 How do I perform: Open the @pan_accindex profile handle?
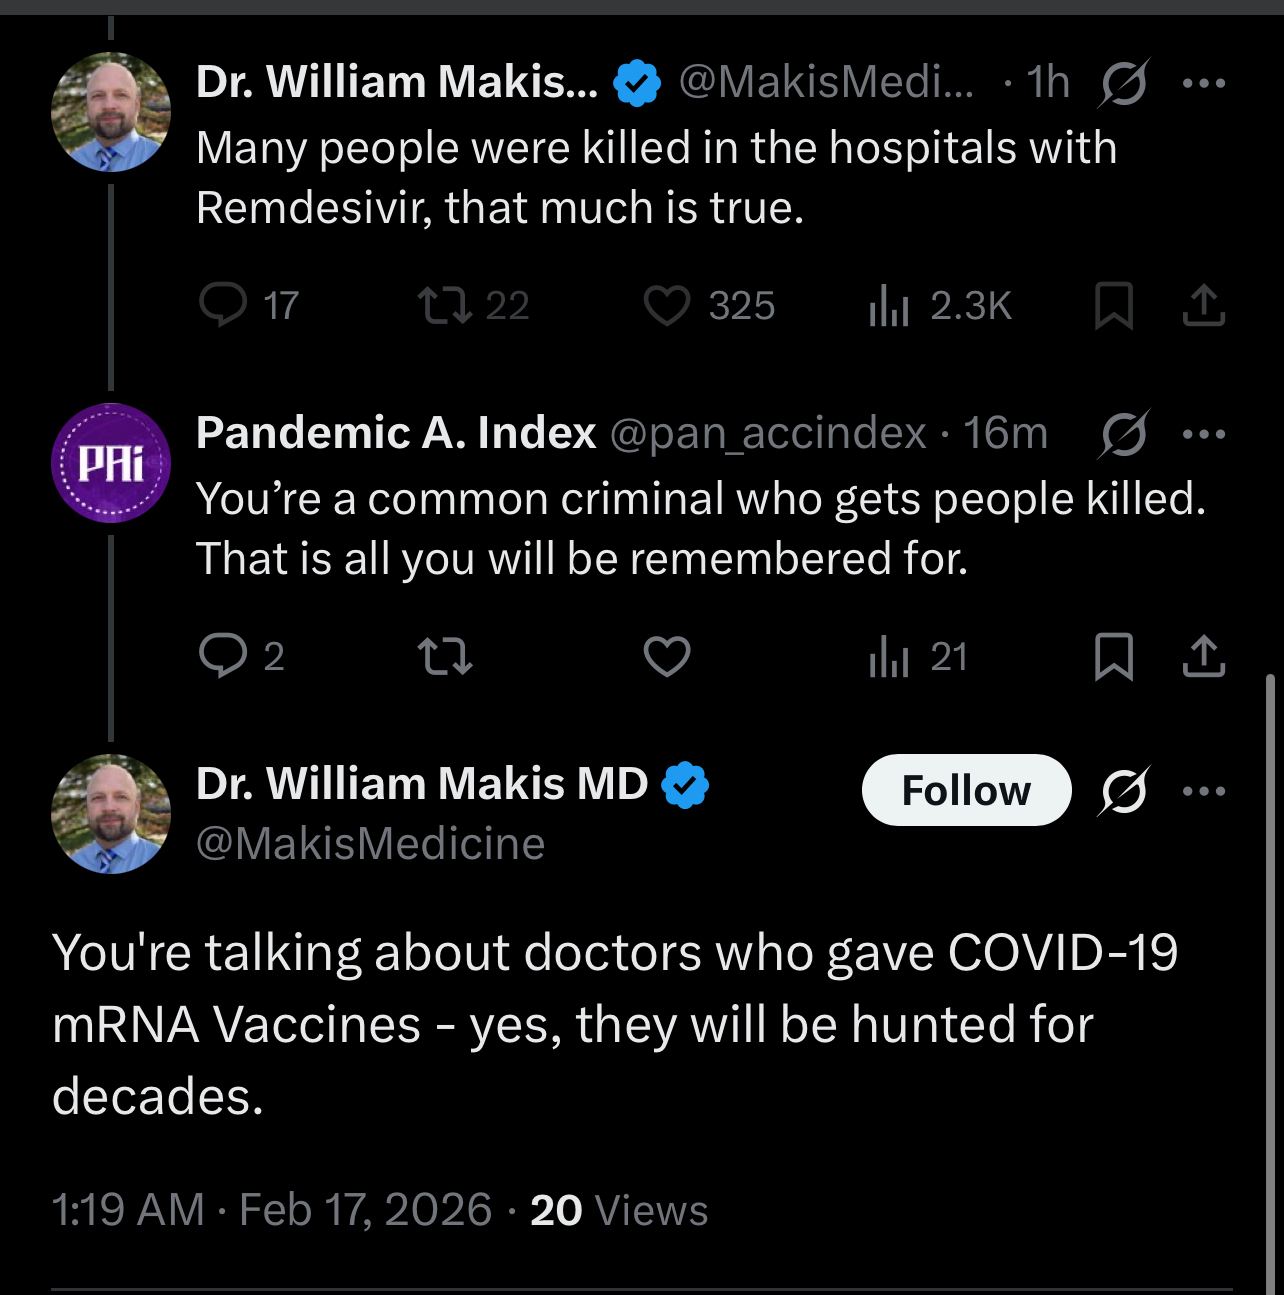(767, 434)
